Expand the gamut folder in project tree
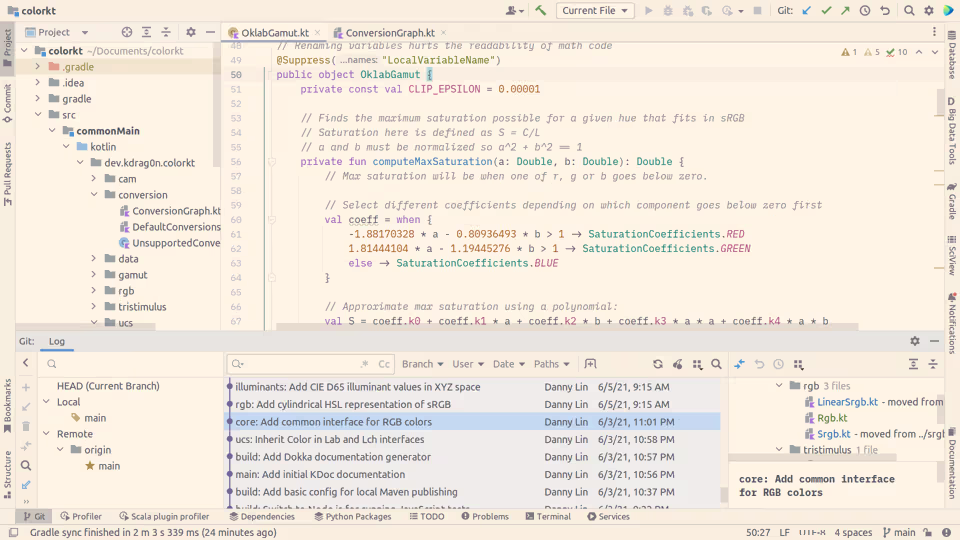Screen dimensions: 960x540 click(94, 275)
